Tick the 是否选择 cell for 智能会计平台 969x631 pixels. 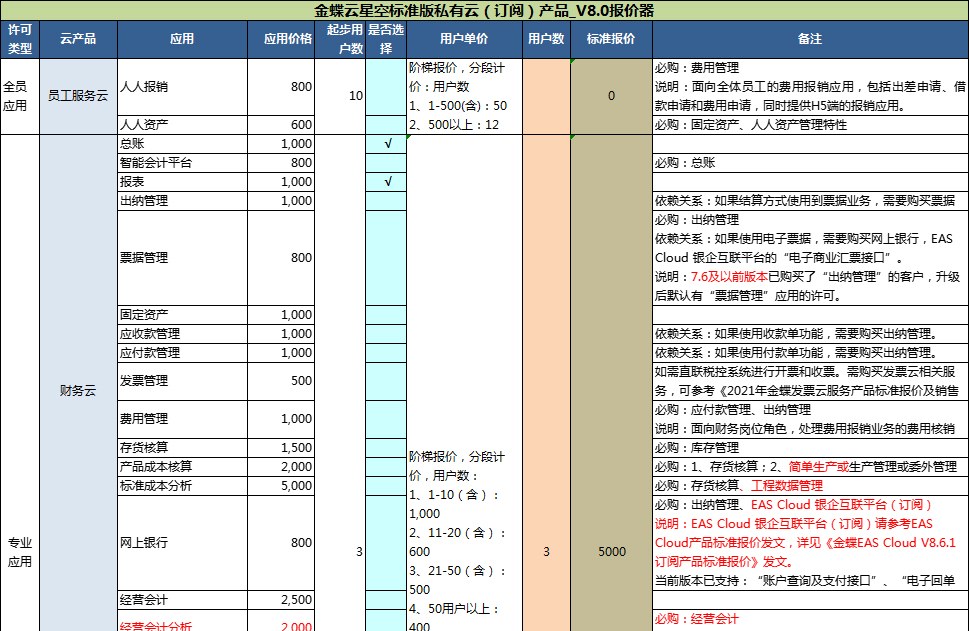click(x=386, y=163)
